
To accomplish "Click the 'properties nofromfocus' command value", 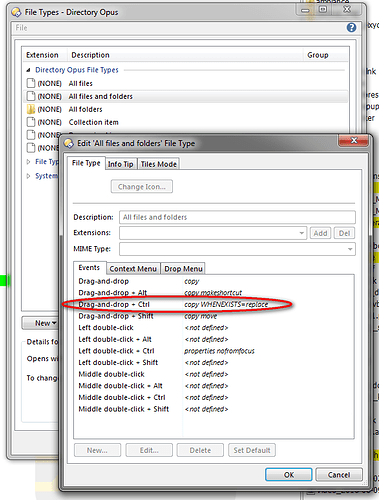I will coord(219,351).
